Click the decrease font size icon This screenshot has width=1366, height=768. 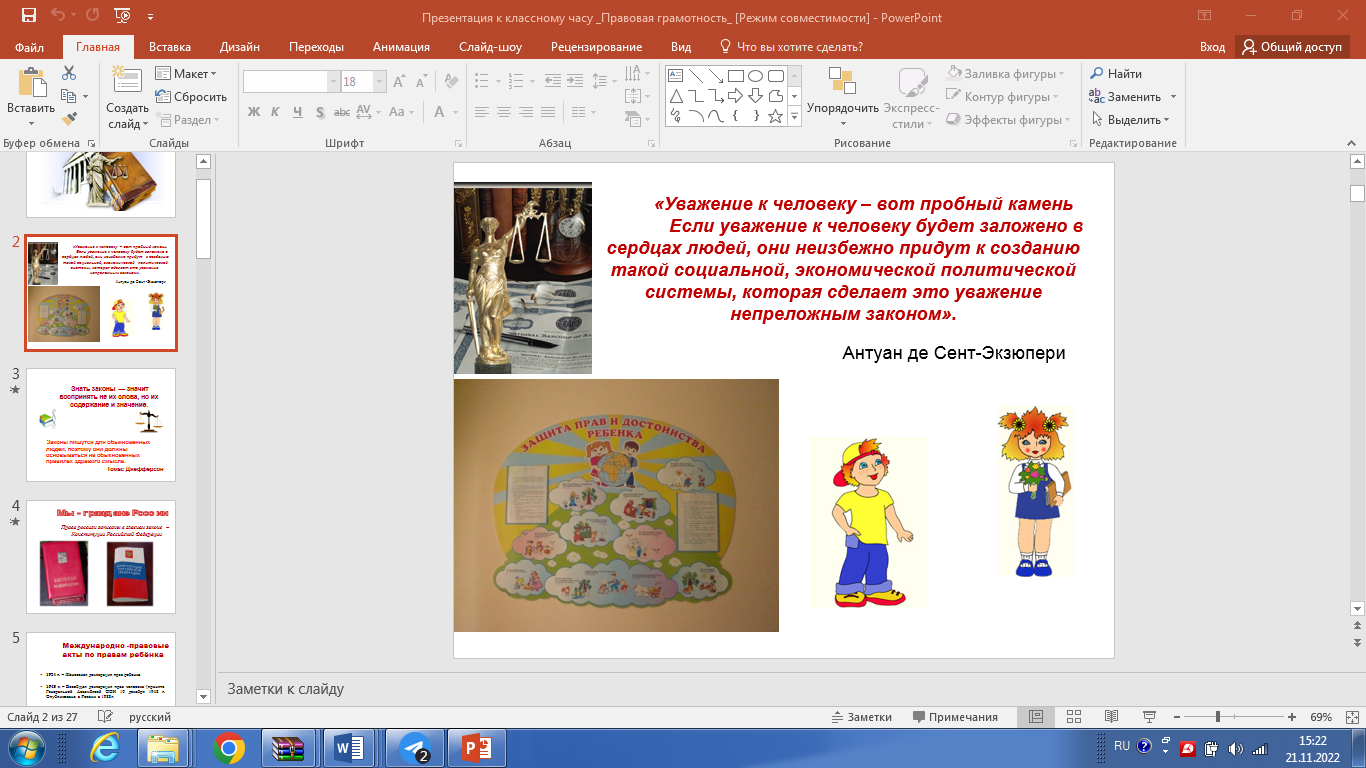tap(422, 82)
